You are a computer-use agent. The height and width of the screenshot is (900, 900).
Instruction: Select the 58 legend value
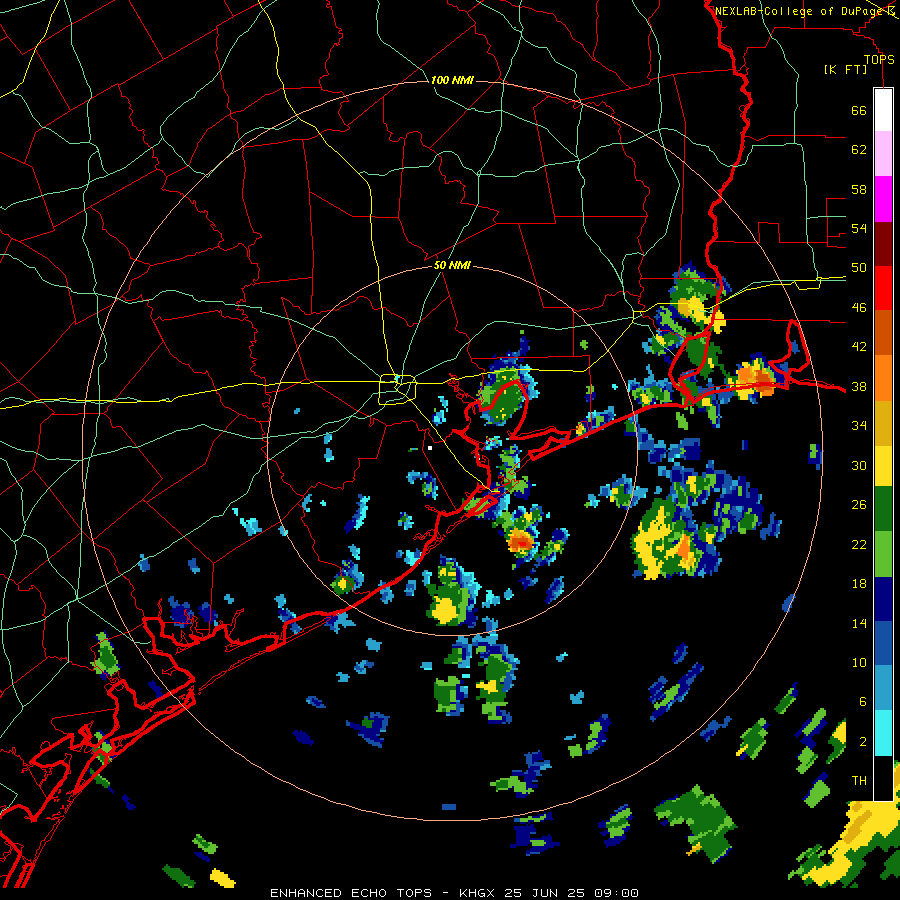click(x=859, y=189)
